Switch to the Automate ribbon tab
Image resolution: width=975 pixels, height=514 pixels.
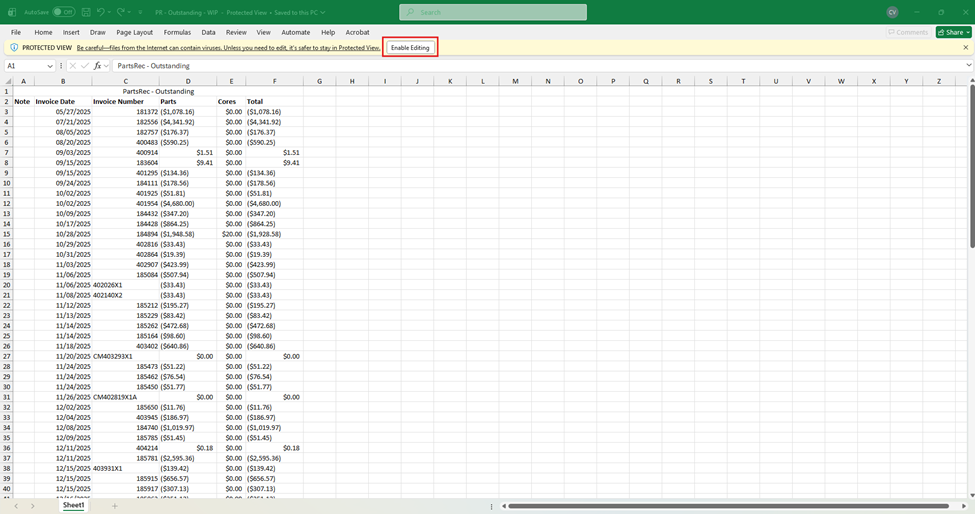pos(295,32)
